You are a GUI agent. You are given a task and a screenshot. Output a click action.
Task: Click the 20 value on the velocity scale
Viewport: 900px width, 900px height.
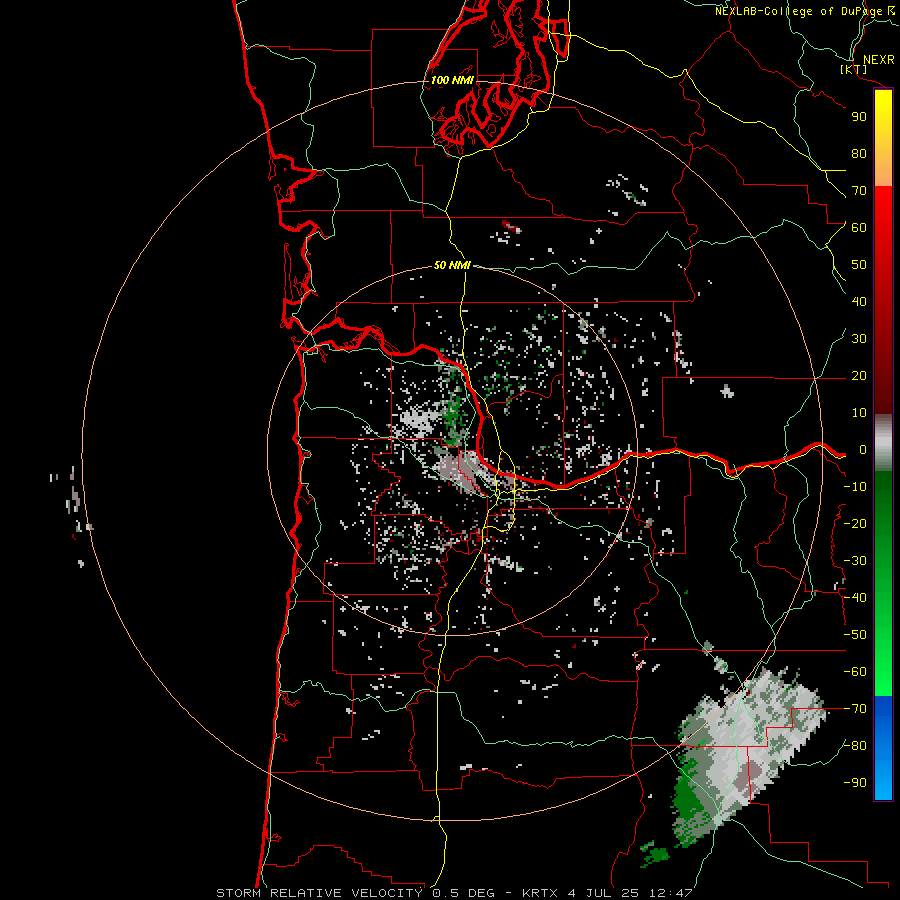coord(859,375)
